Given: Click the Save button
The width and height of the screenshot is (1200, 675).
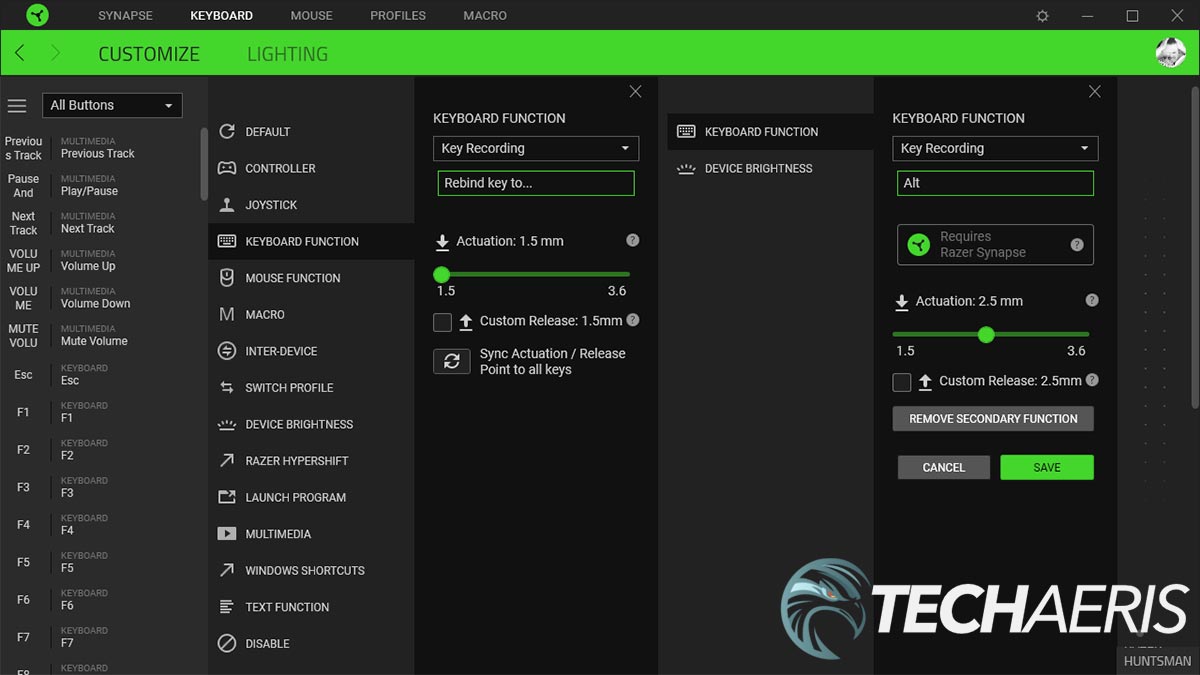Looking at the screenshot, I should pyautogui.click(x=1047, y=467).
